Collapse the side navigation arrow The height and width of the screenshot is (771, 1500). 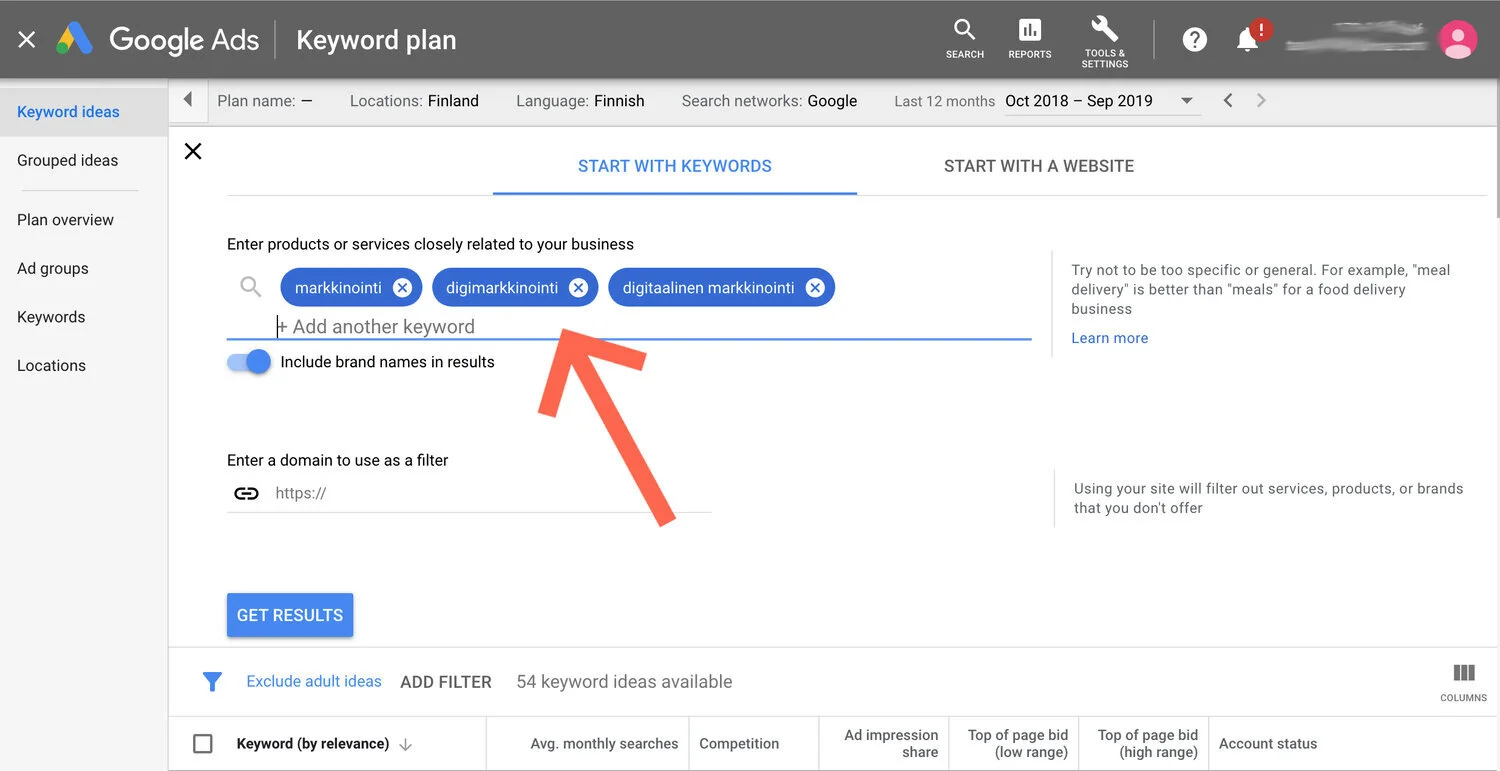coord(187,100)
